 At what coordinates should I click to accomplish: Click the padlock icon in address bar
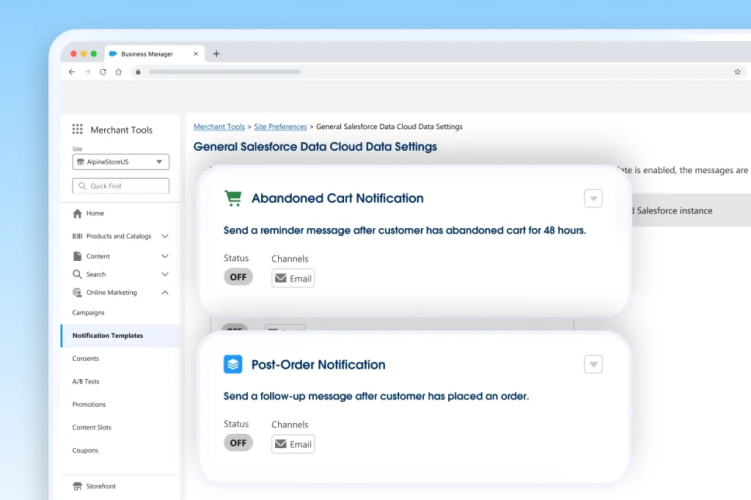(x=138, y=72)
